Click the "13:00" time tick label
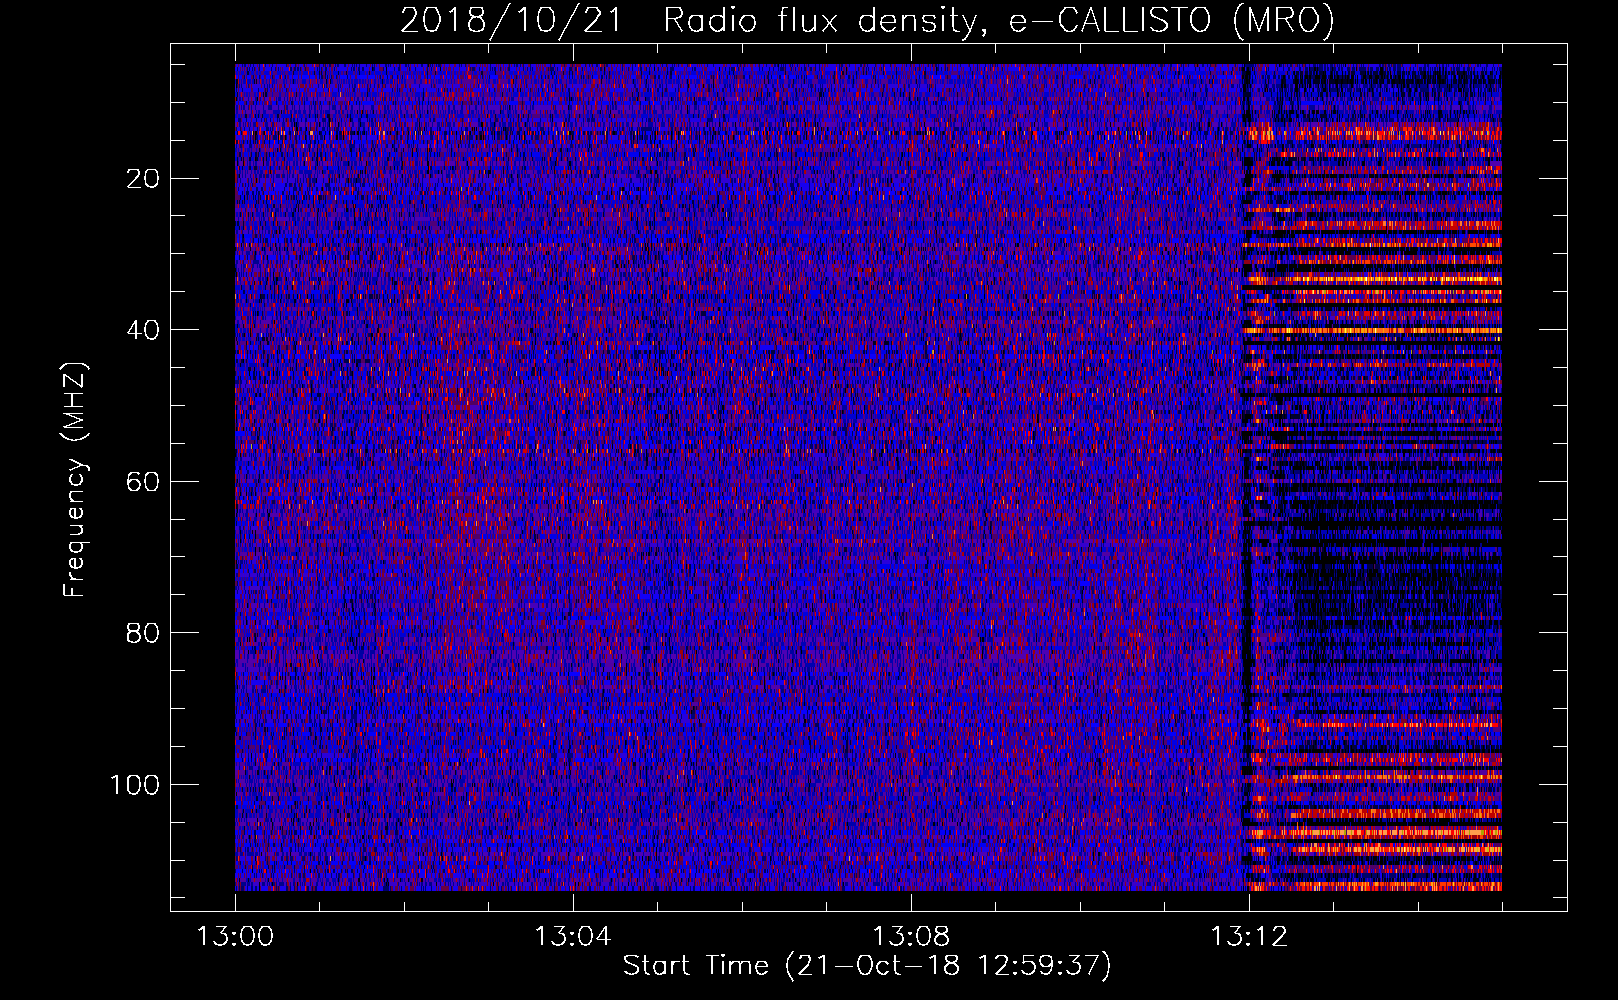 [235, 937]
